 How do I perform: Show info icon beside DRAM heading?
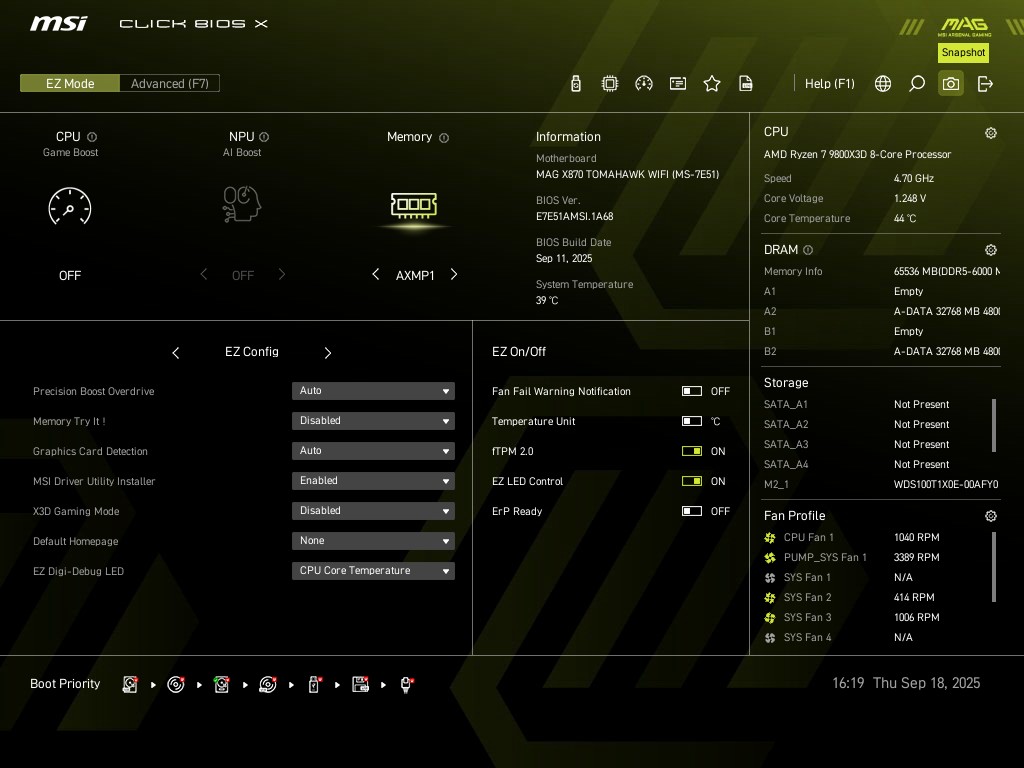(808, 250)
